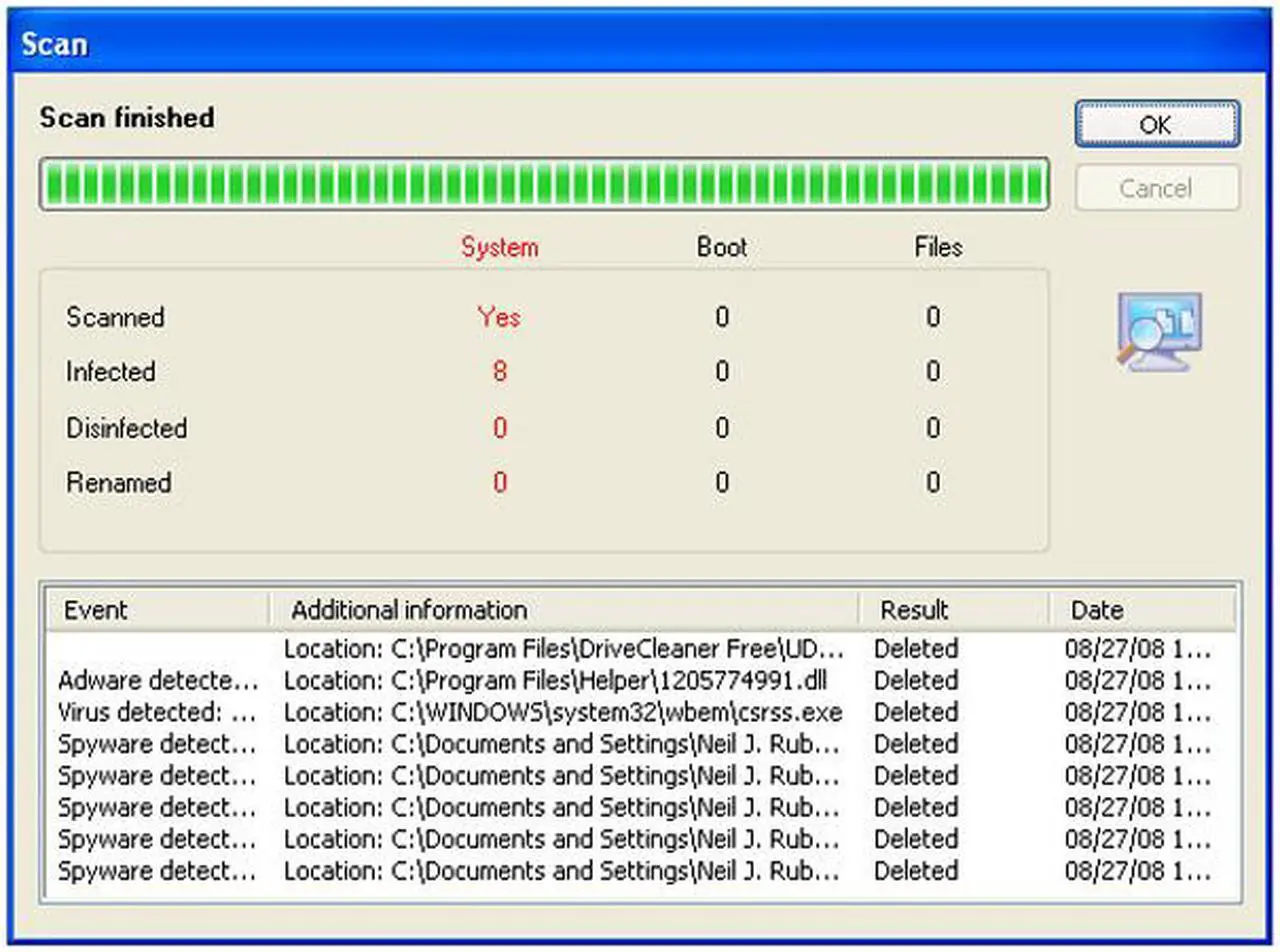Click the Result column header
The width and height of the screenshot is (1280, 952).
[x=954, y=610]
